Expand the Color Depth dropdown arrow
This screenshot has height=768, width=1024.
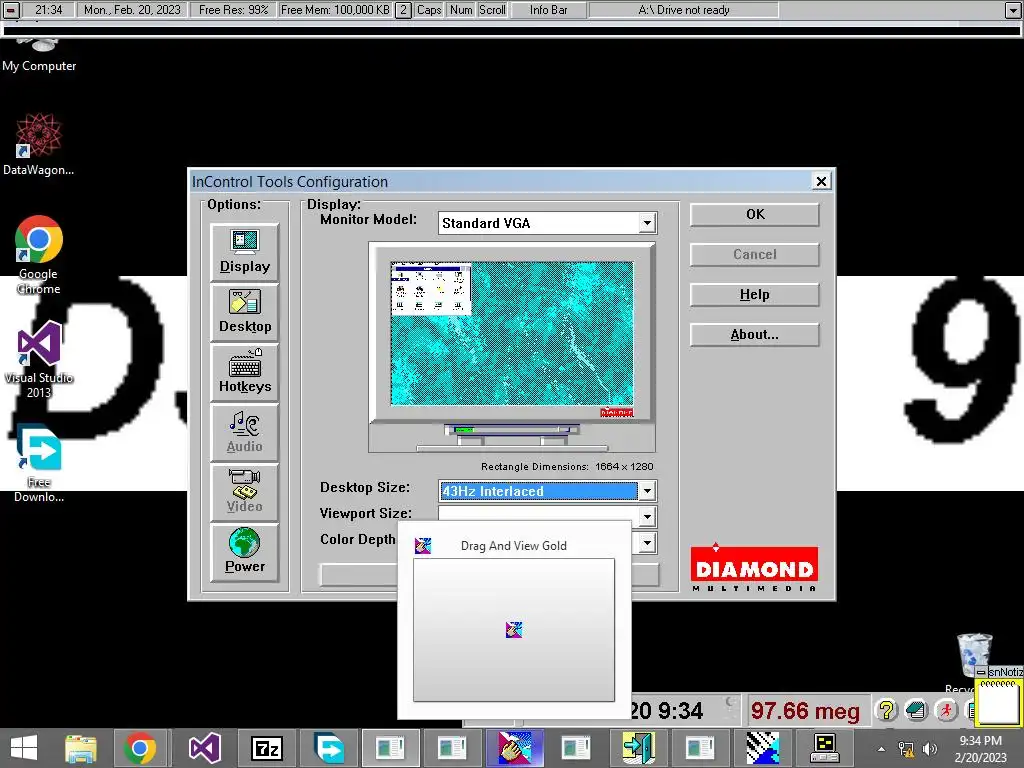click(647, 542)
